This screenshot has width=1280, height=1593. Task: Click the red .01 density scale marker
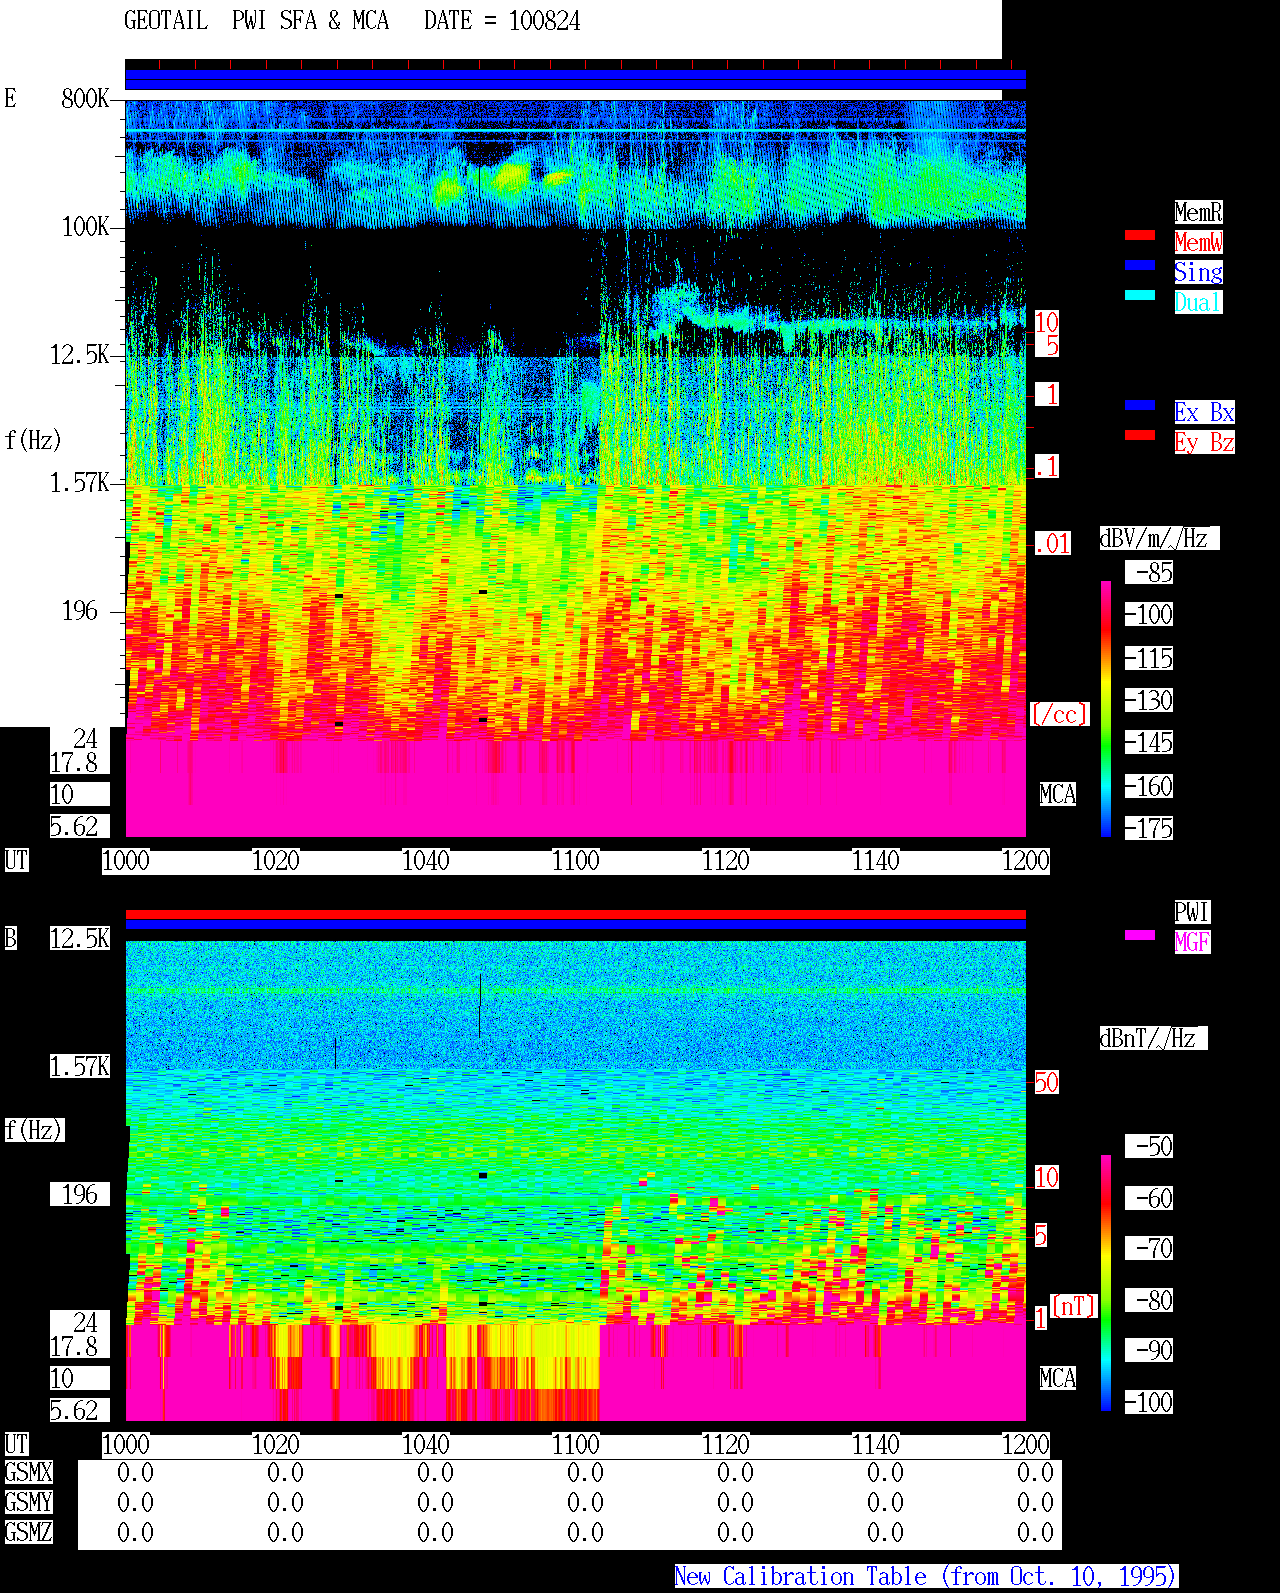click(1052, 544)
